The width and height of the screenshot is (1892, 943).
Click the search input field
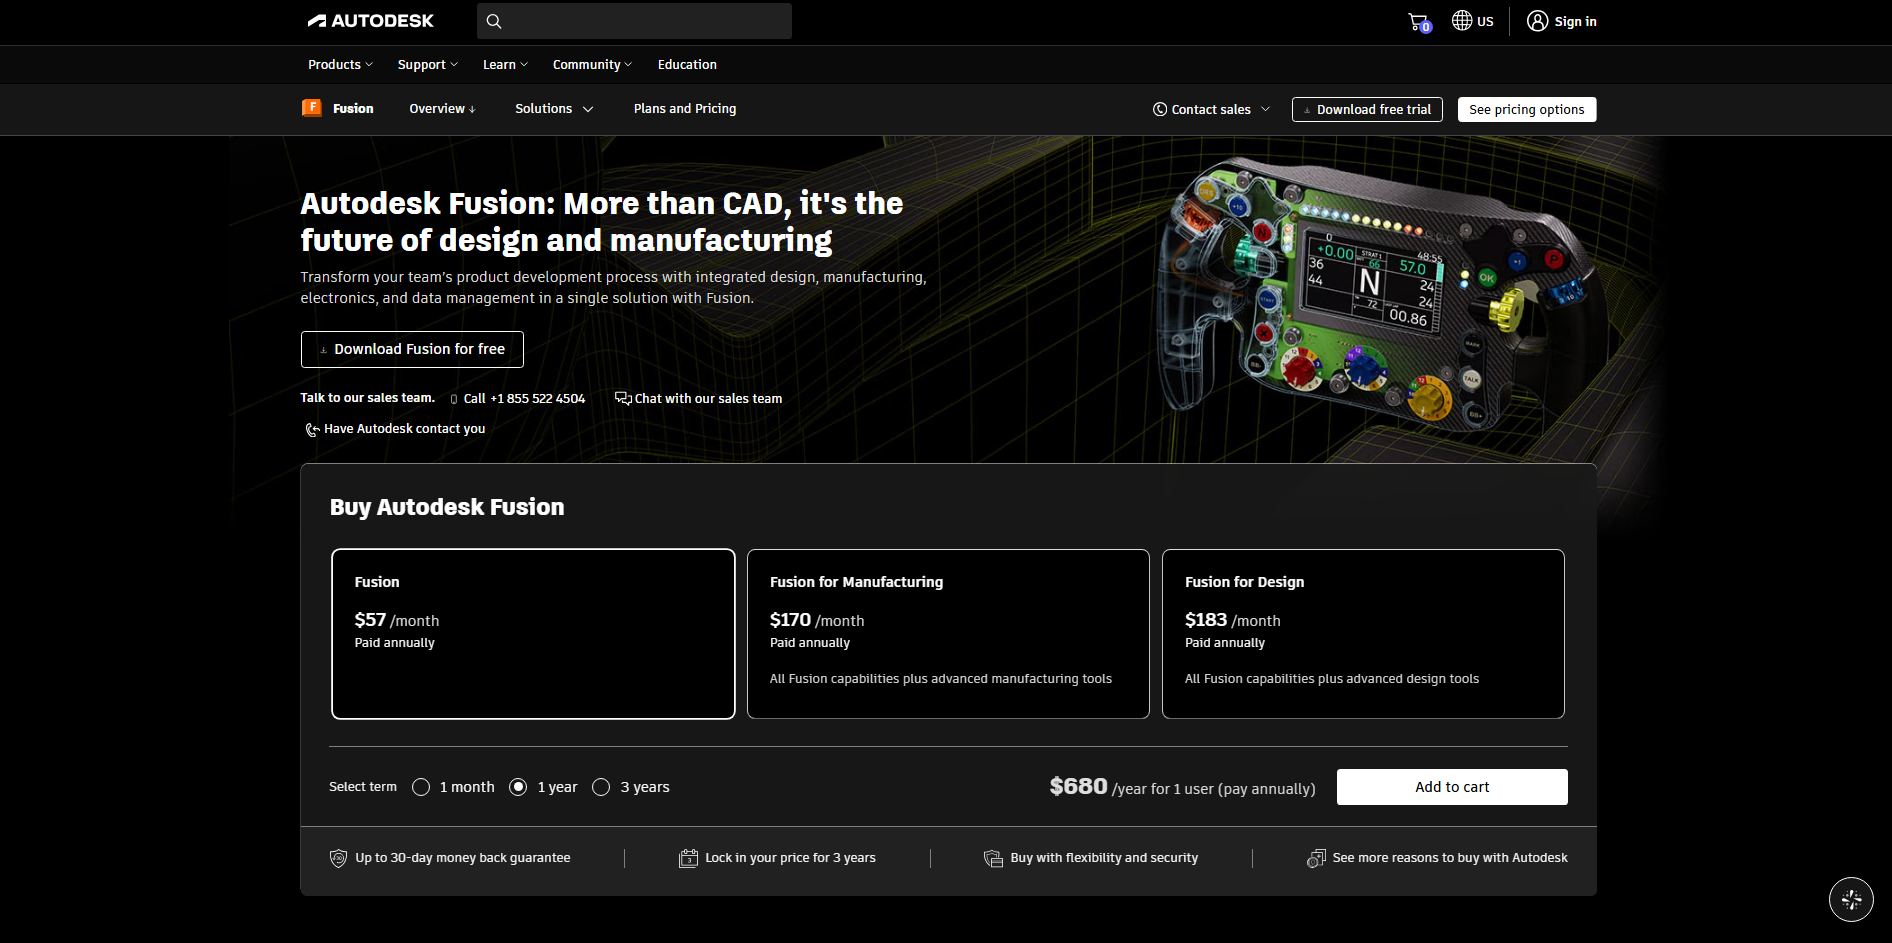pyautogui.click(x=634, y=21)
